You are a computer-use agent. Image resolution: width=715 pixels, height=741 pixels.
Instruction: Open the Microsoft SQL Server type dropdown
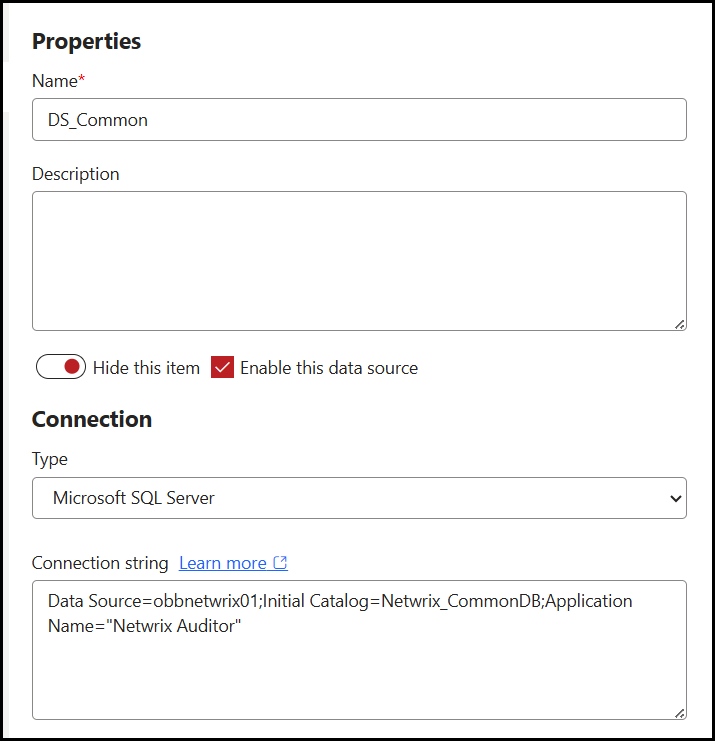coord(359,498)
